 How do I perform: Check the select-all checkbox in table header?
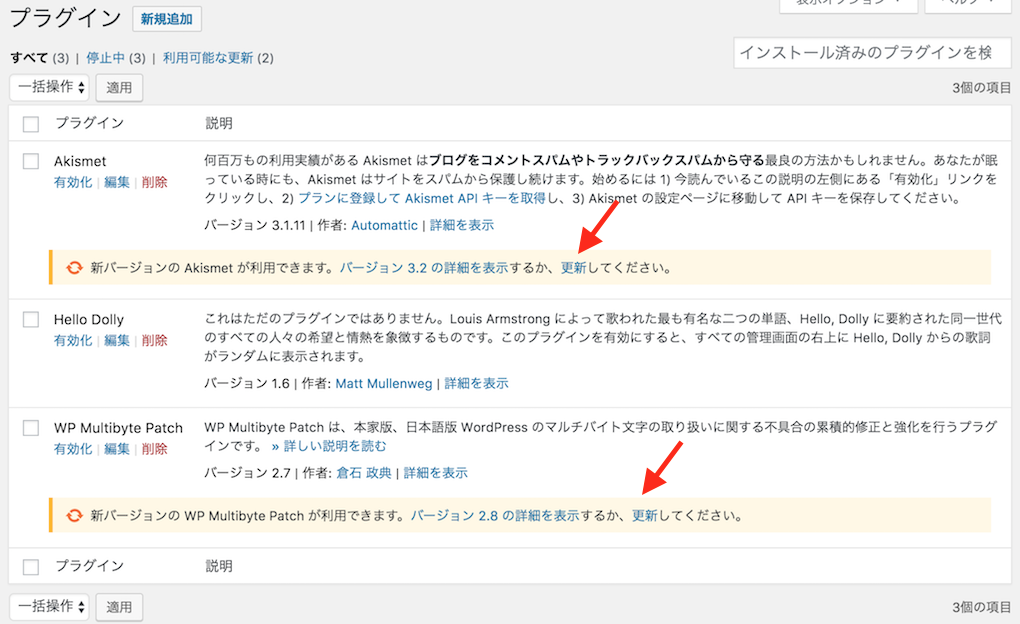(x=31, y=124)
